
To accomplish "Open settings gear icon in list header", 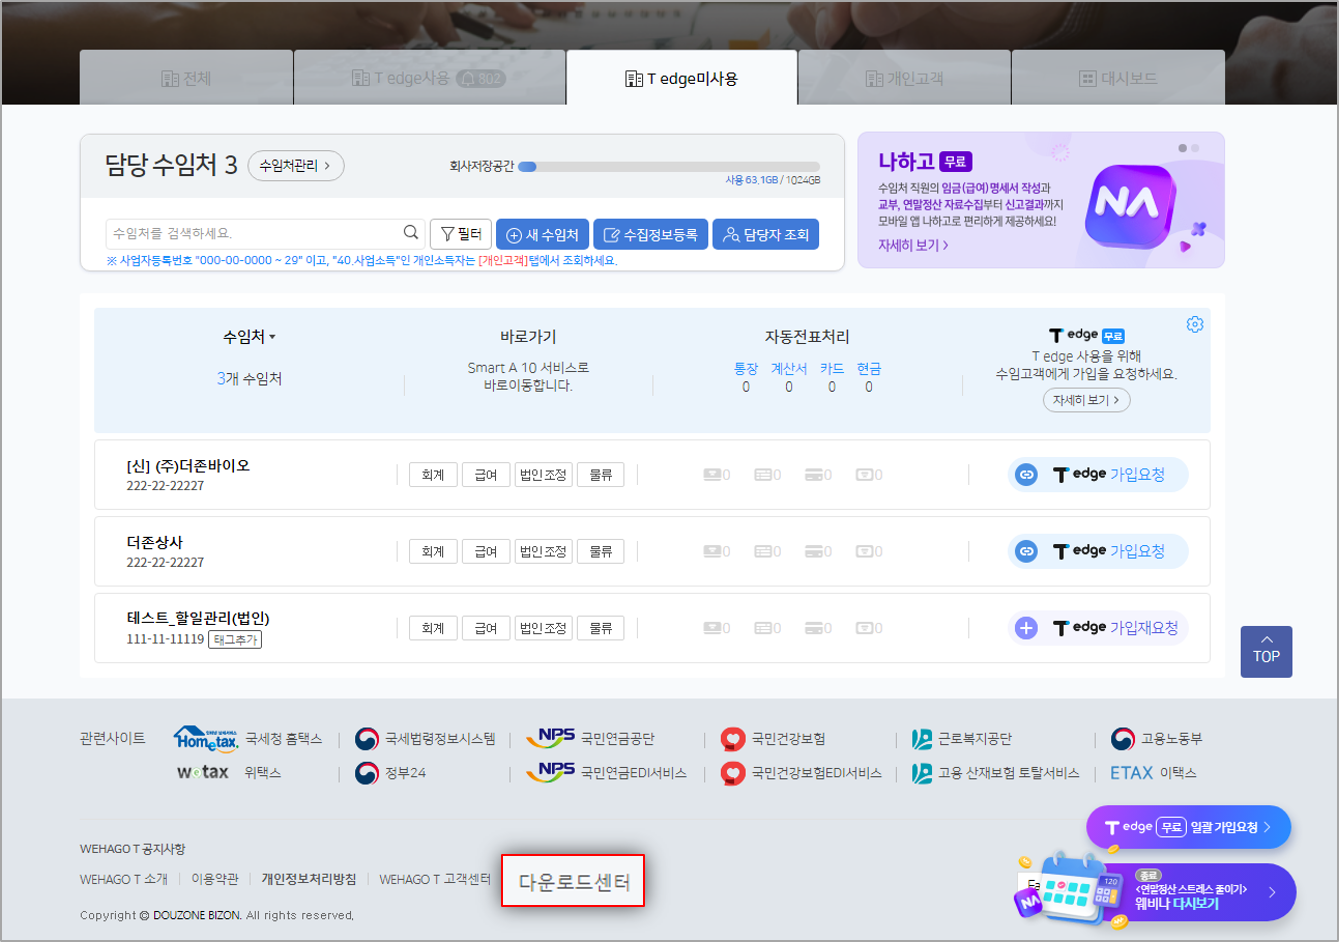I will 1194,325.
